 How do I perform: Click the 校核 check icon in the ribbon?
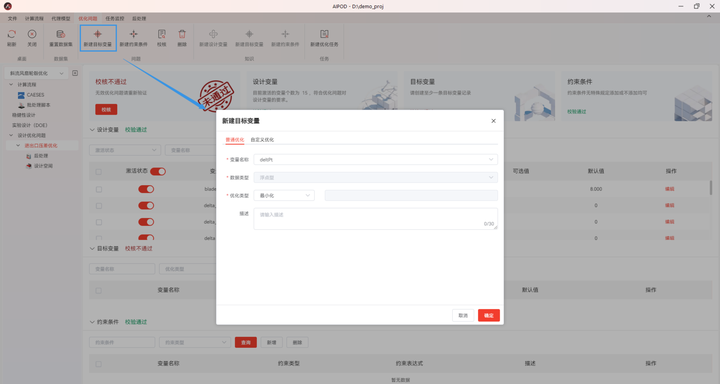pos(162,34)
